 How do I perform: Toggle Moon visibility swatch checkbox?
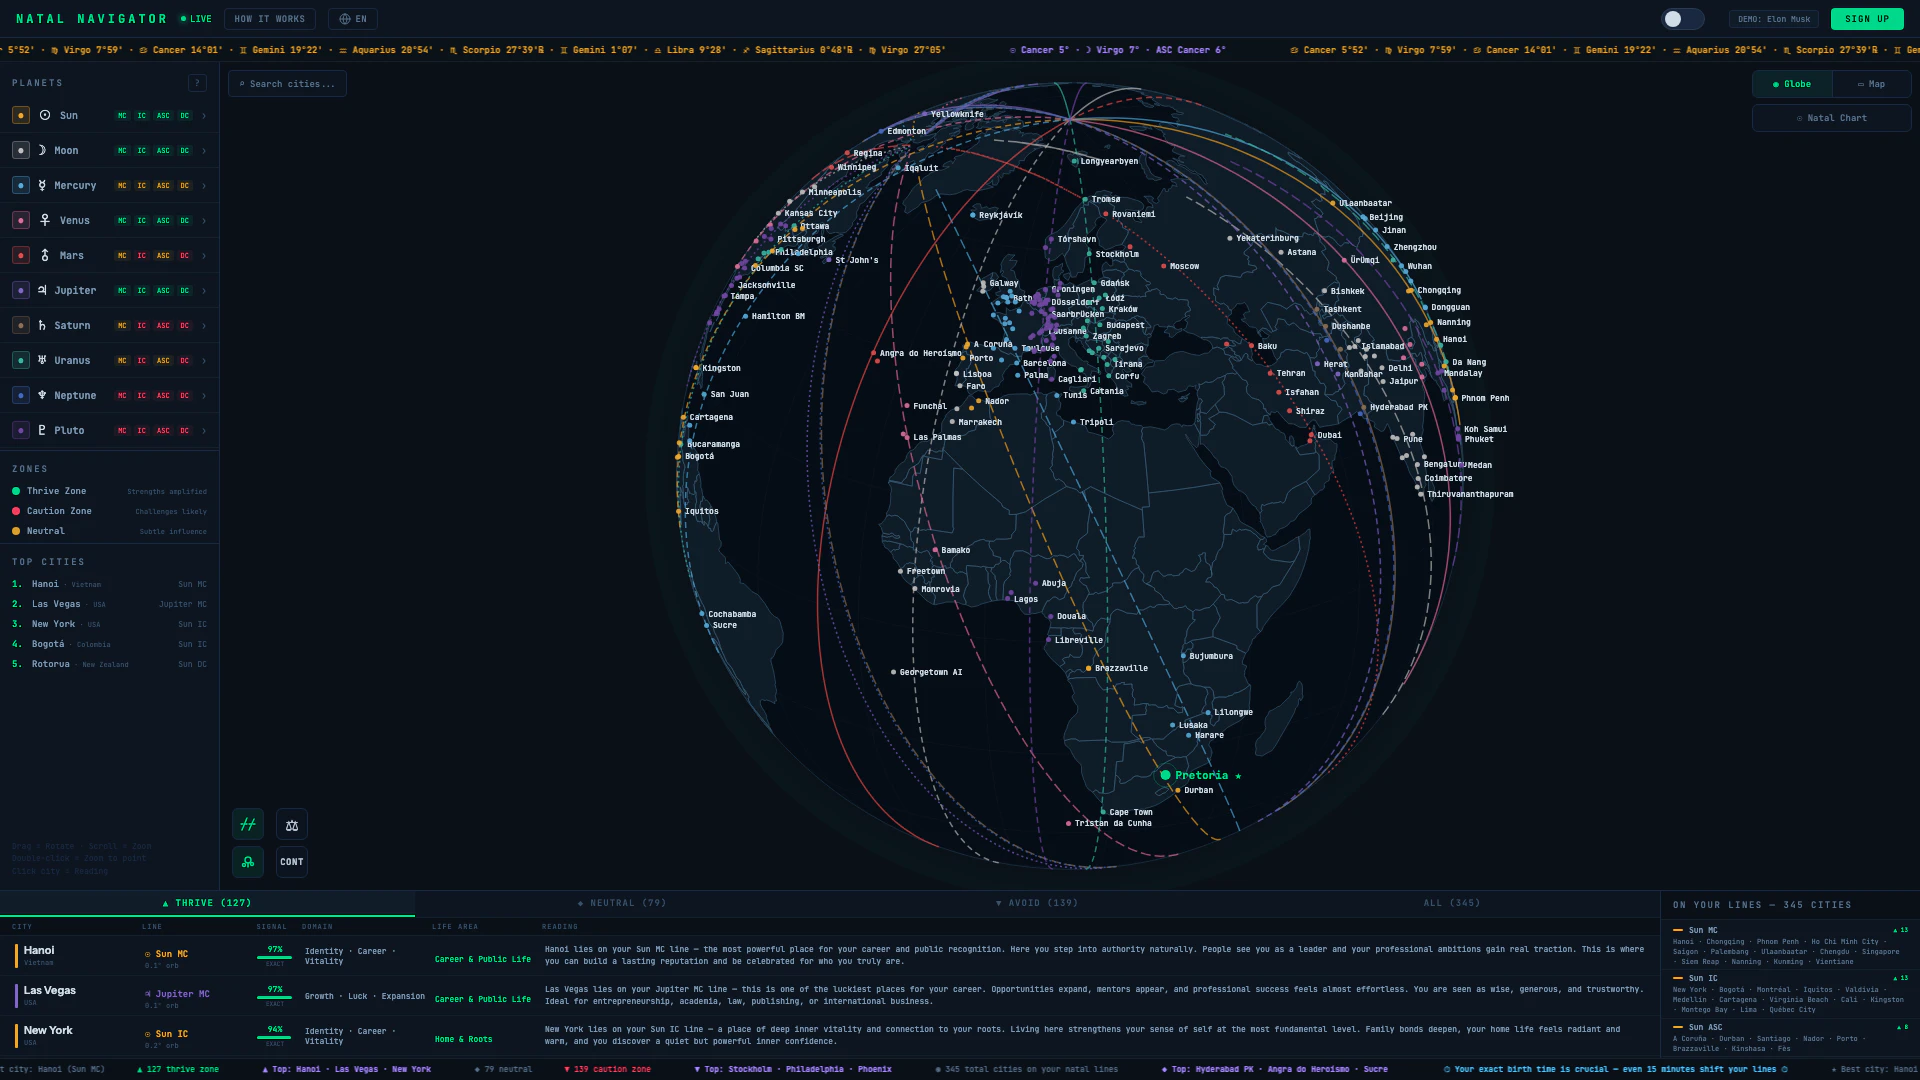point(21,151)
